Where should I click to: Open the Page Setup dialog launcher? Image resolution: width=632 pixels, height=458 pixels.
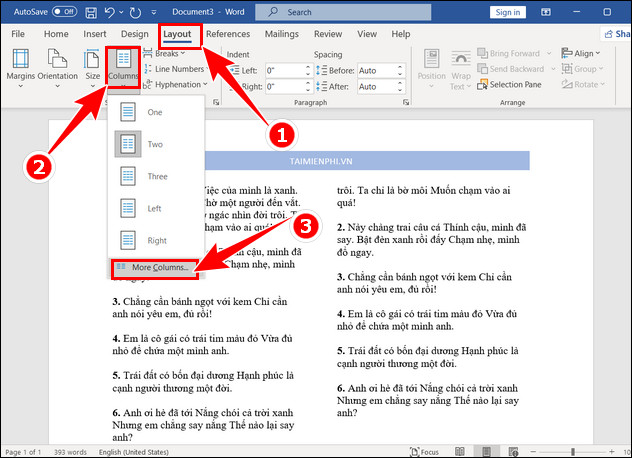[216, 102]
